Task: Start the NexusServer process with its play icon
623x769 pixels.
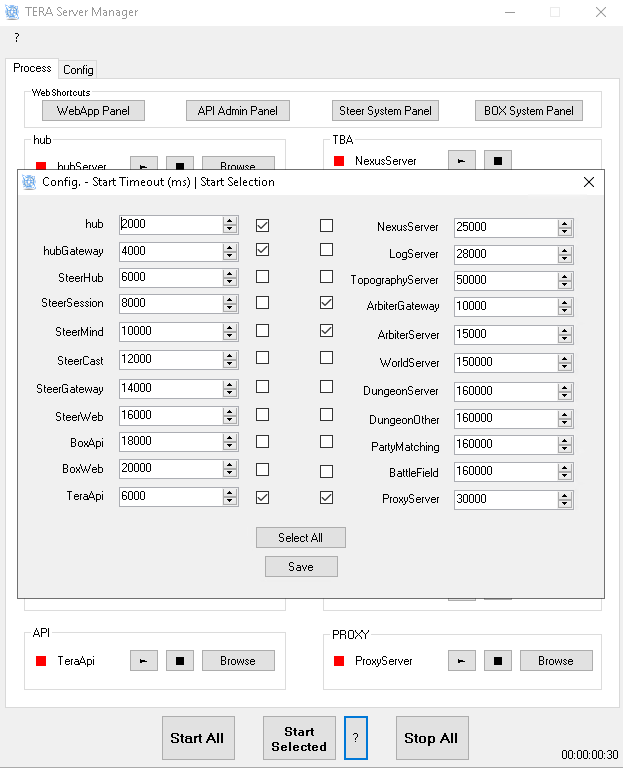Action: [461, 160]
